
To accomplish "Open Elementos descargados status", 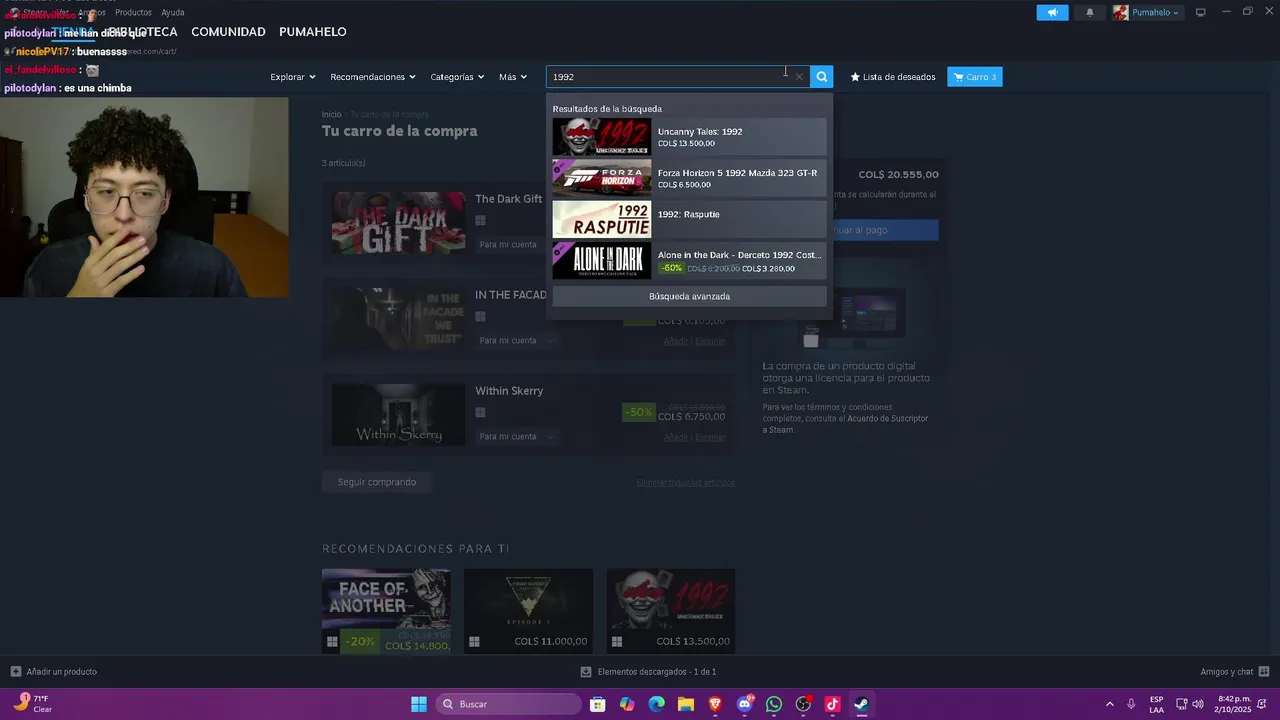I will [x=648, y=672].
